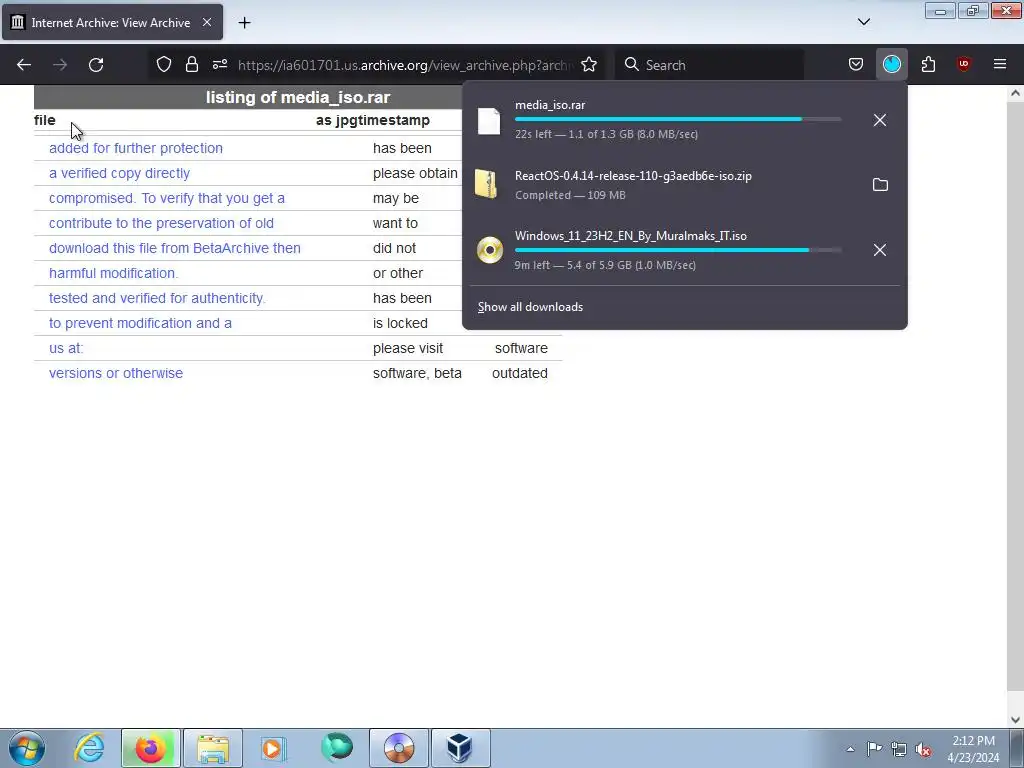Image resolution: width=1024 pixels, height=768 pixels.
Task: Open link 'compromised. To verify that you get a'
Action: tap(167, 198)
